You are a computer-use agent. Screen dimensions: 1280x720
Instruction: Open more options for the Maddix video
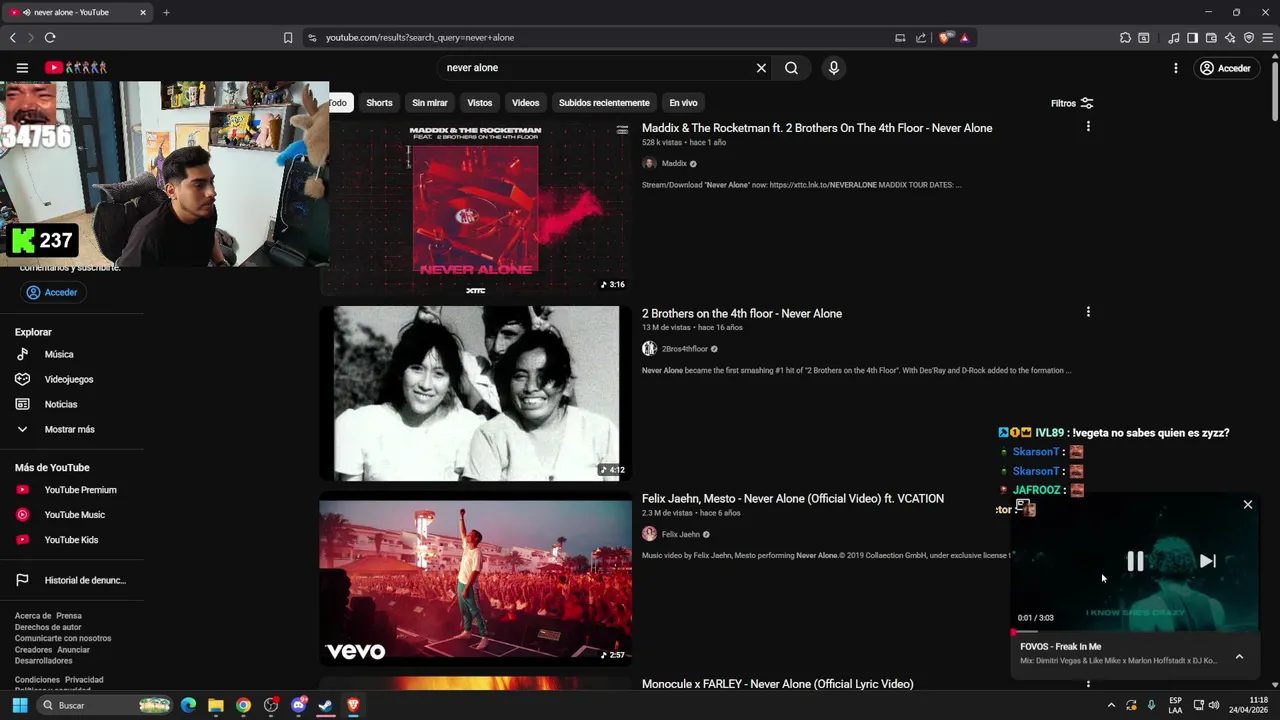(x=1088, y=127)
